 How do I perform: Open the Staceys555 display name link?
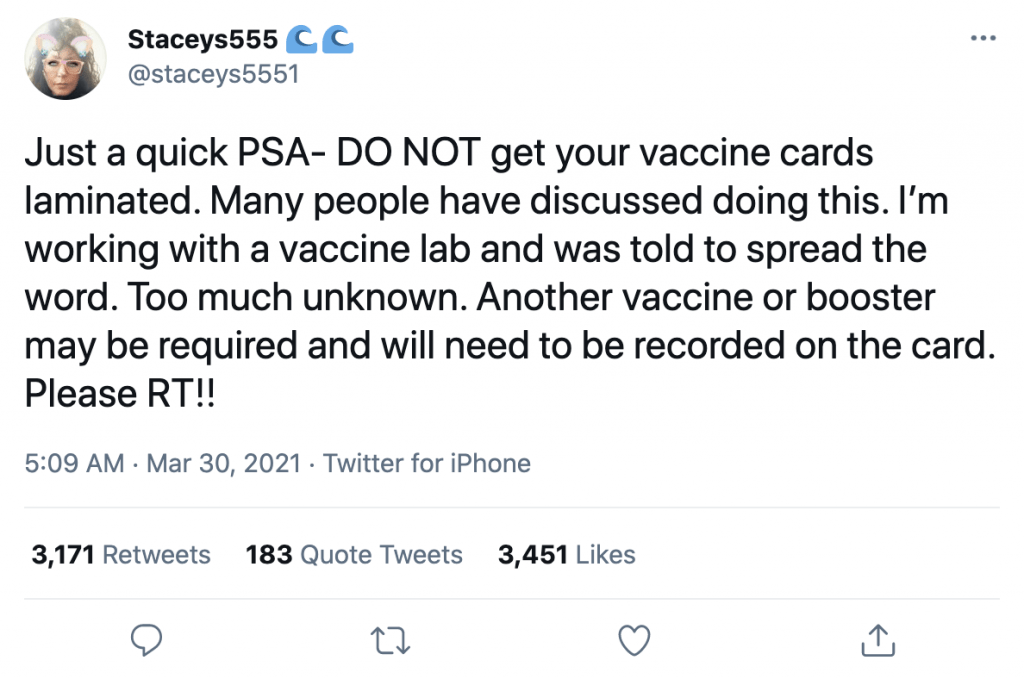click(x=202, y=40)
